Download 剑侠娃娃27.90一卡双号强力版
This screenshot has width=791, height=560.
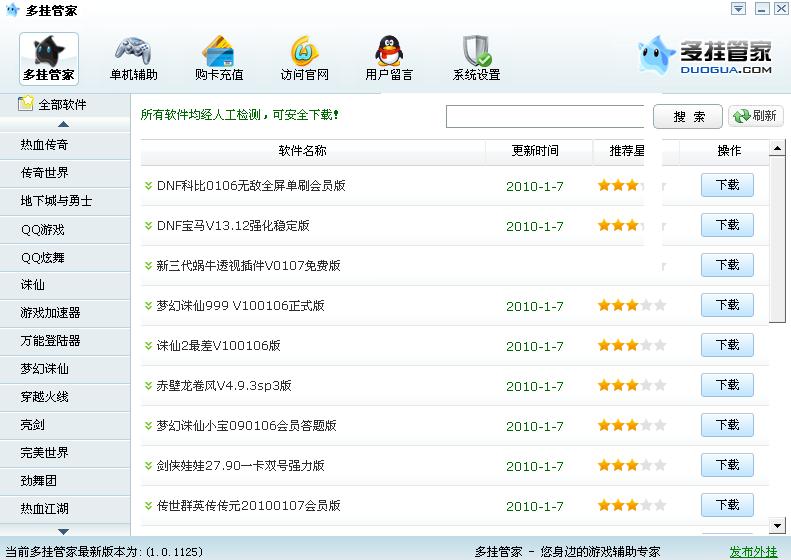727,465
